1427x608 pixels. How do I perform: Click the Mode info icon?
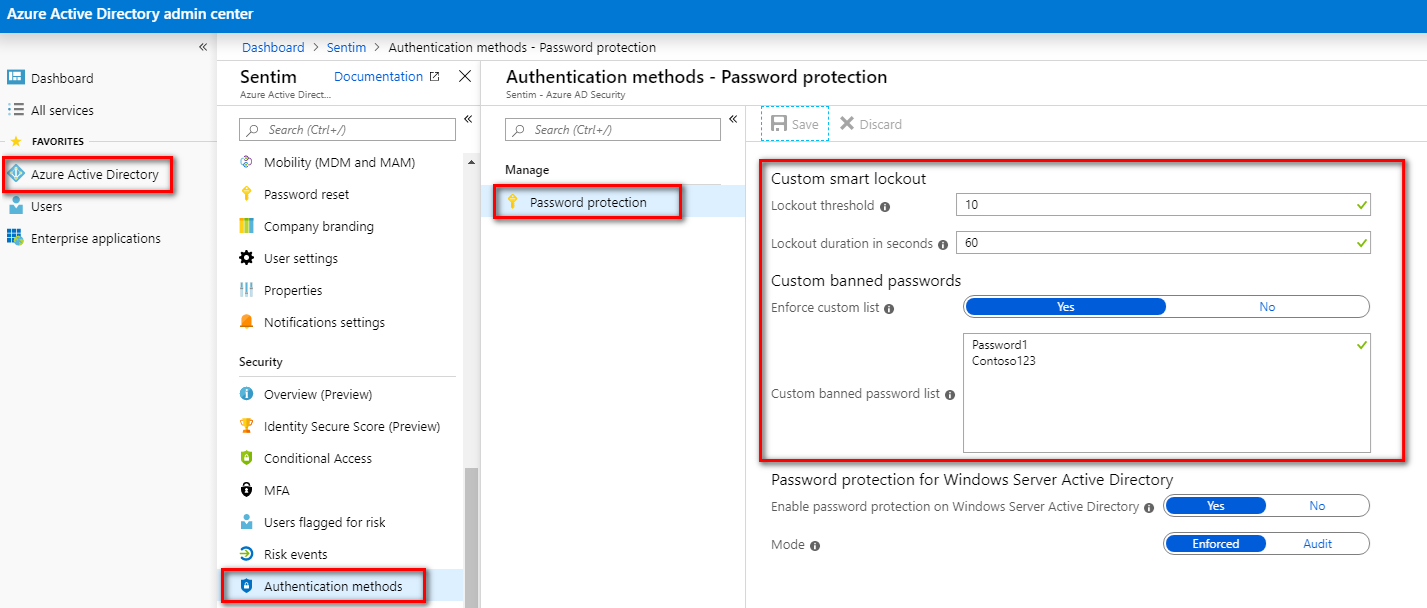point(815,546)
